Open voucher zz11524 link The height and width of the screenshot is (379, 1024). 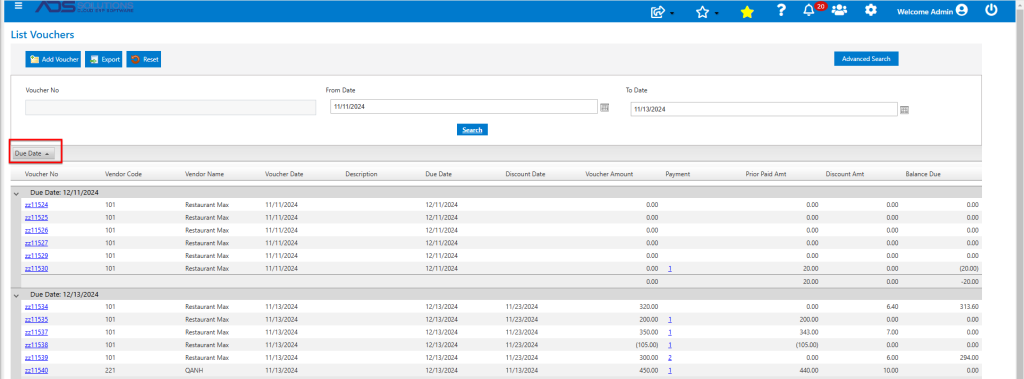37,205
